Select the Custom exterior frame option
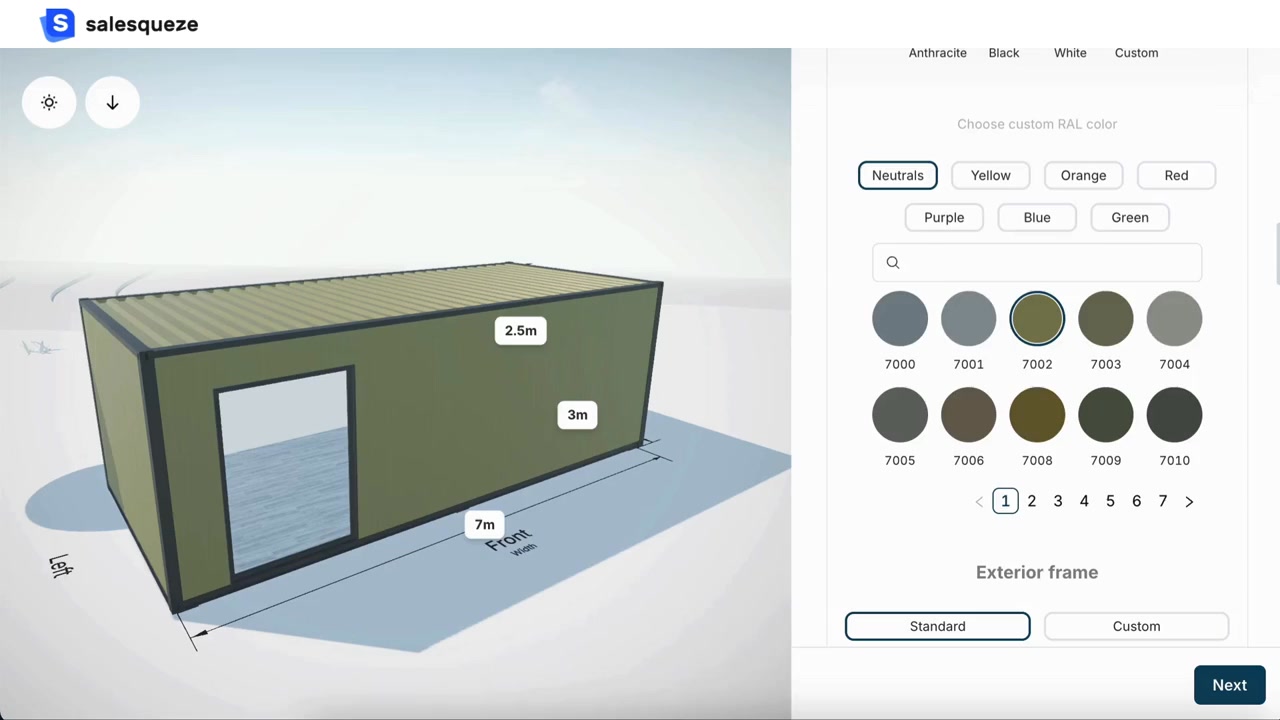This screenshot has height=720, width=1280. coord(1136,626)
